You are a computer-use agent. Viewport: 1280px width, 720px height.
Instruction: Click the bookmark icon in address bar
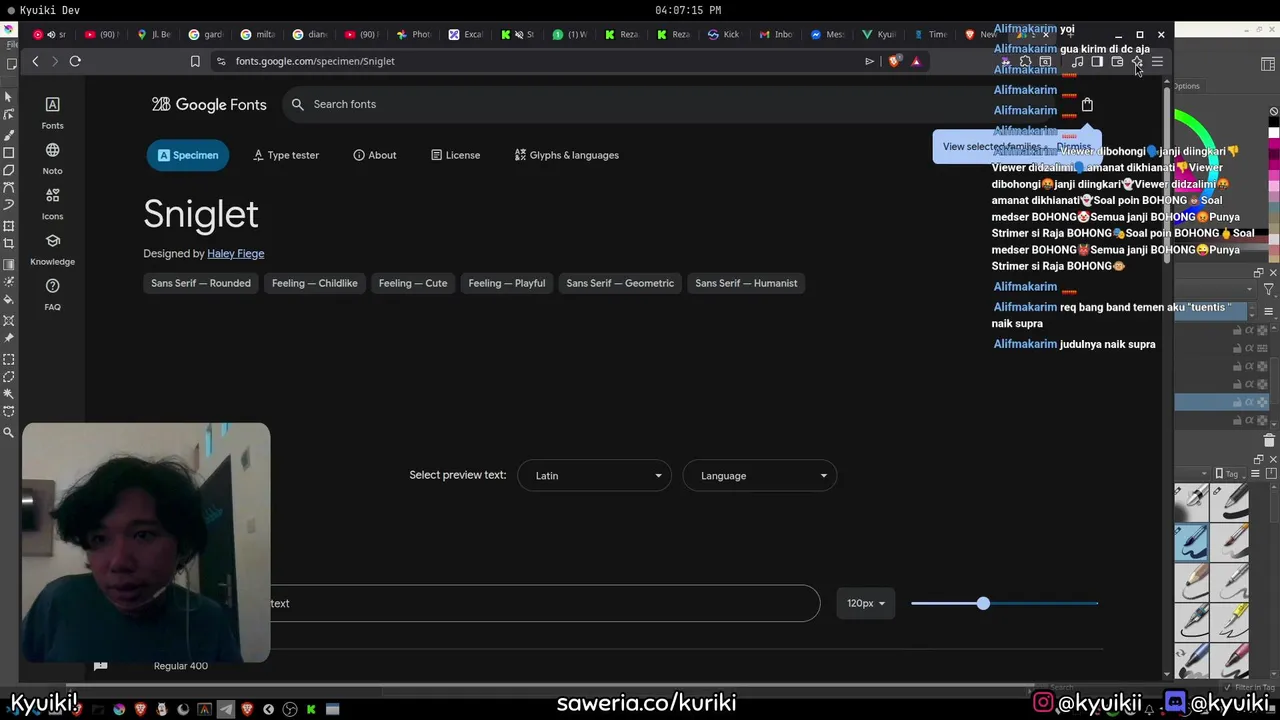coord(195,61)
